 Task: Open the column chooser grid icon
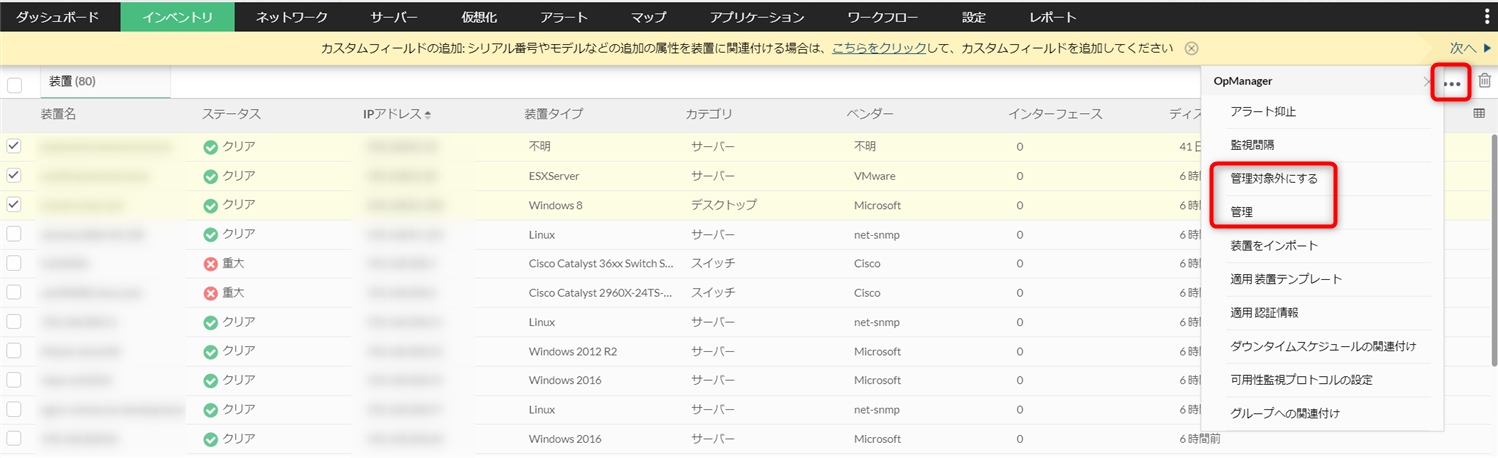[x=1479, y=114]
